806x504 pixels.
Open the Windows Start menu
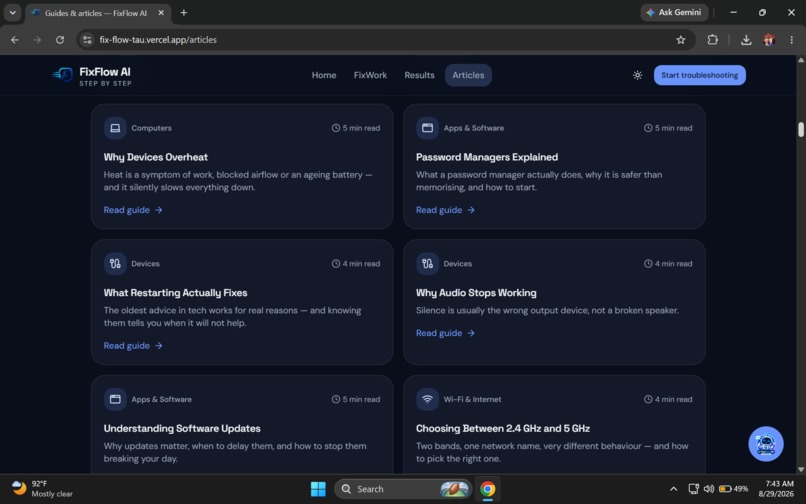pyautogui.click(x=318, y=489)
